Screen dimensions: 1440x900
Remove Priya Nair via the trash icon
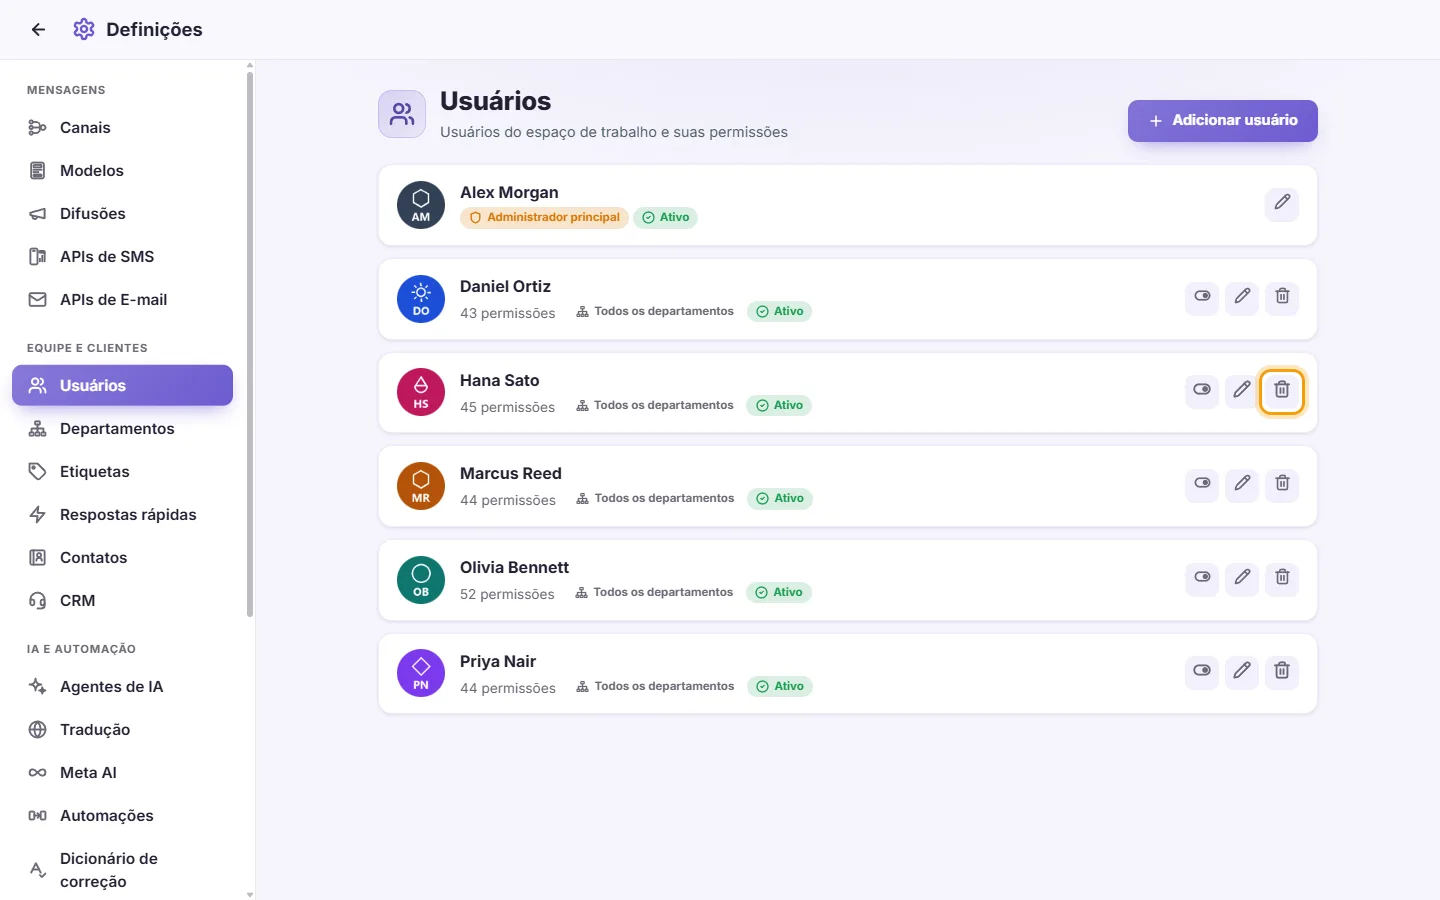(x=1282, y=671)
